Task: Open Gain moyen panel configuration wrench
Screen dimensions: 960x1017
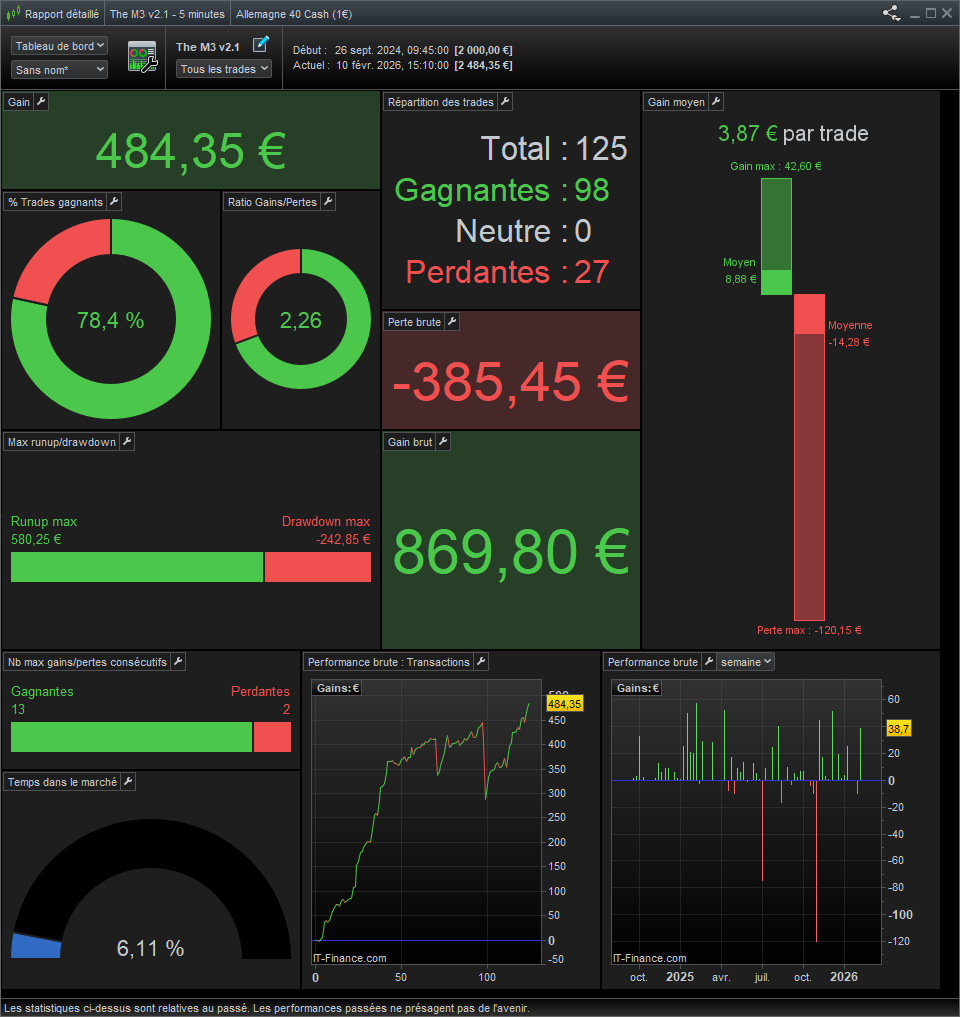Action: 714,101
